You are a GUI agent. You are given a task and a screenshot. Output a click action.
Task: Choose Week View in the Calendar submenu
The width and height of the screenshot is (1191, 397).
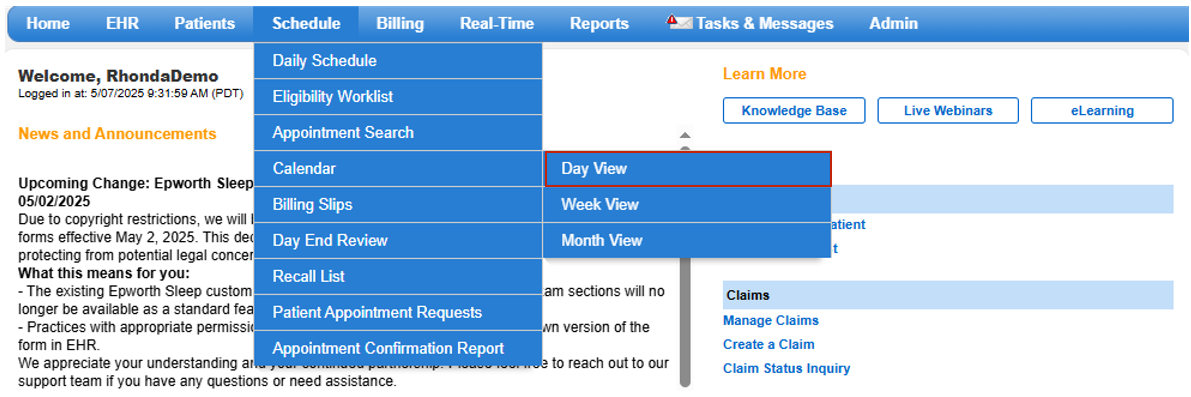pyautogui.click(x=688, y=204)
